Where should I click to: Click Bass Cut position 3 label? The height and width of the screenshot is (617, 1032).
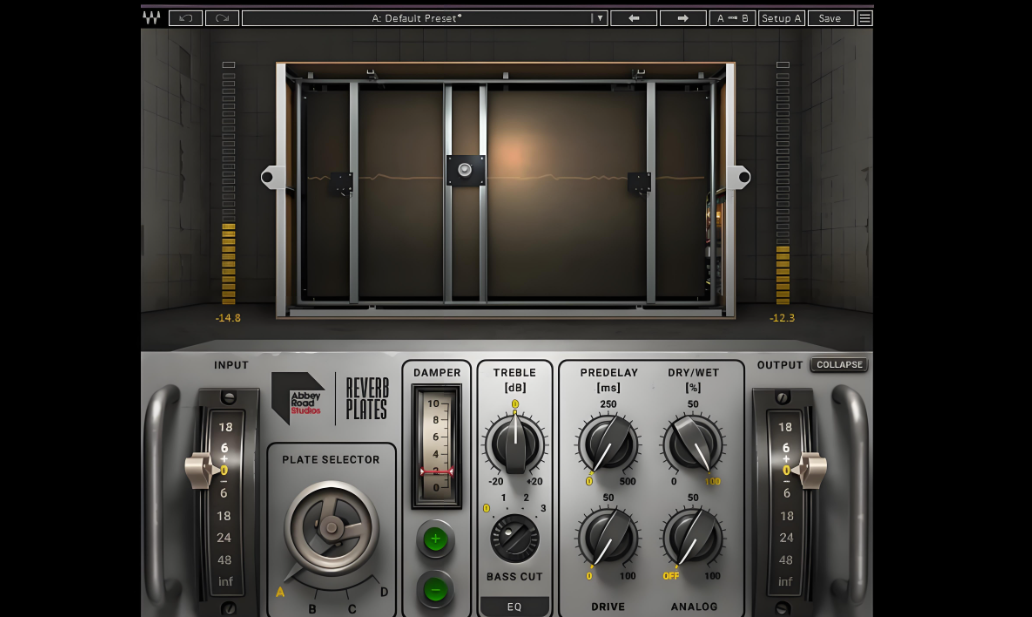[x=543, y=508]
